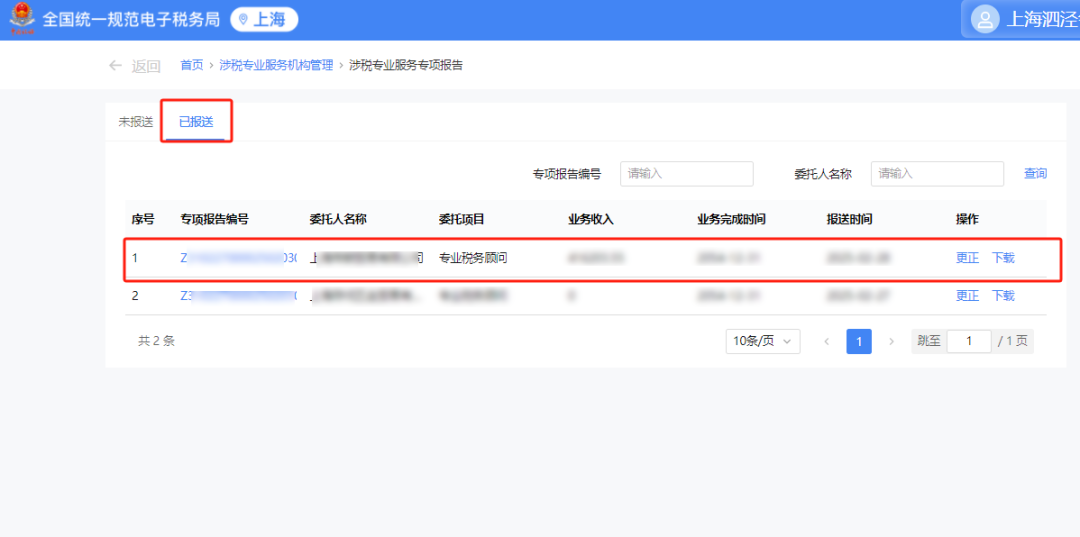This screenshot has height=537, width=1080.
Task: Click the Shanghai location pin selector
Action: (x=264, y=20)
